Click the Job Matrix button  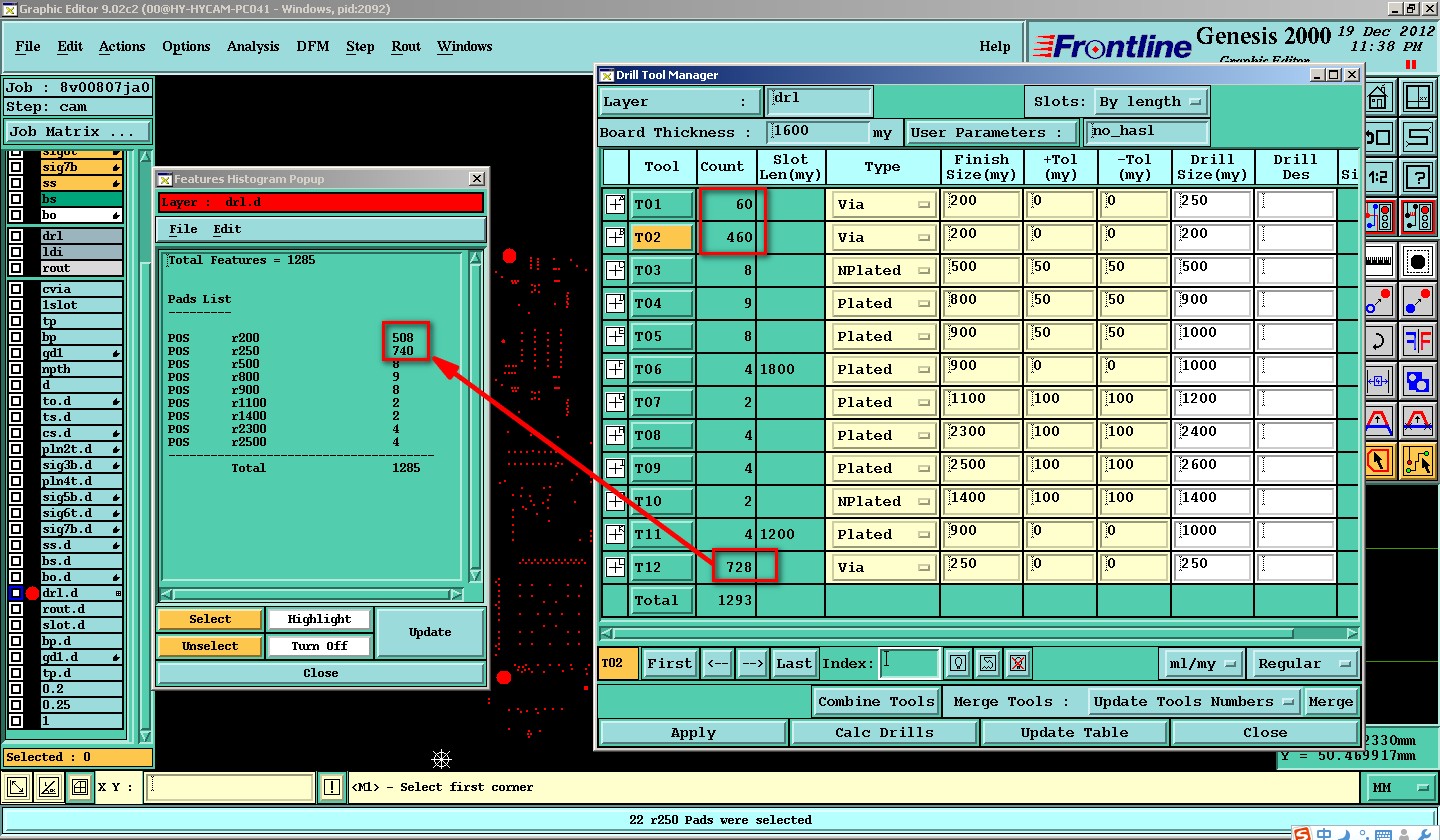(x=78, y=131)
